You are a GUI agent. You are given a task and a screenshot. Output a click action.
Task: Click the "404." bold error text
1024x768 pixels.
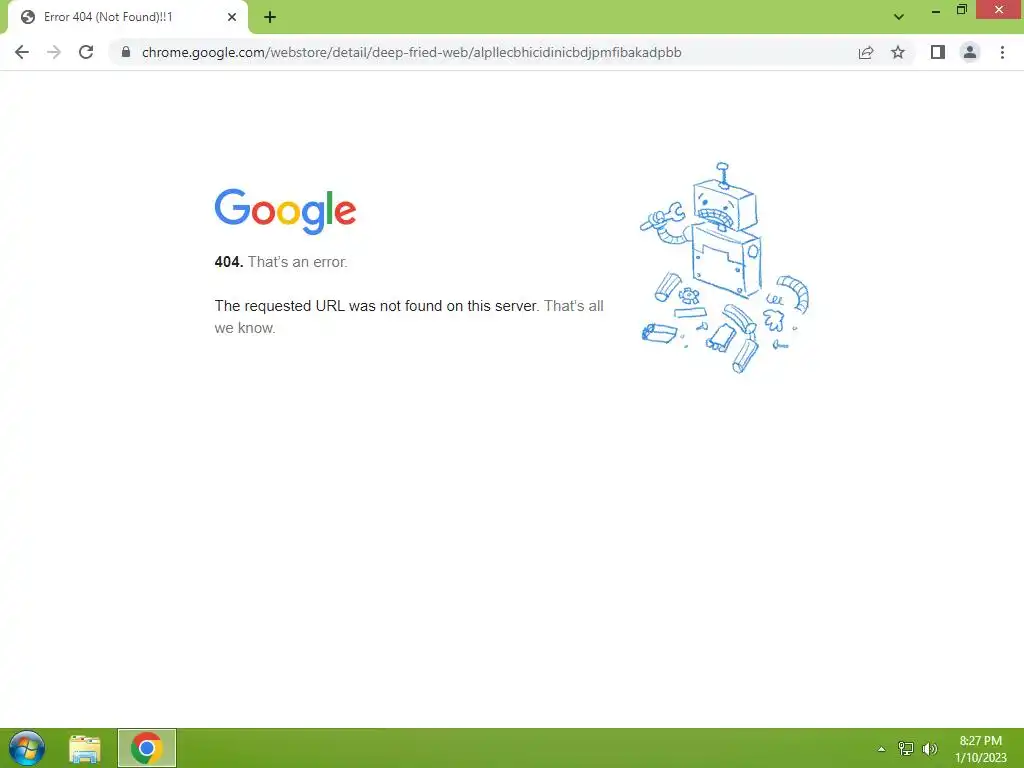(229, 262)
